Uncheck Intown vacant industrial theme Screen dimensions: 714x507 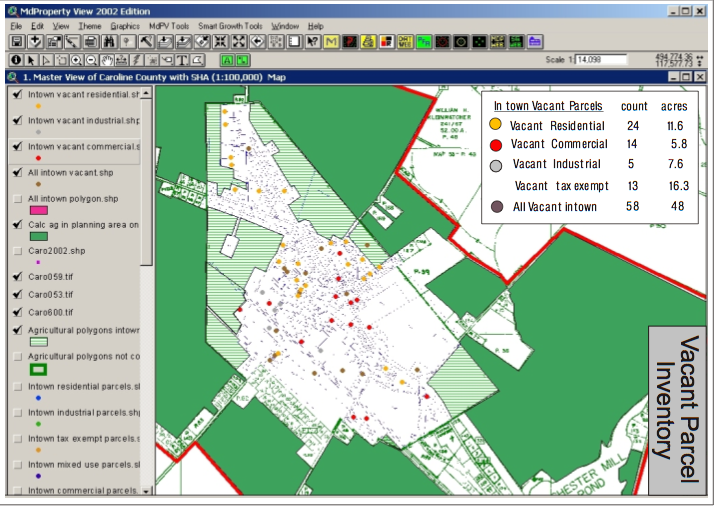click(x=17, y=120)
